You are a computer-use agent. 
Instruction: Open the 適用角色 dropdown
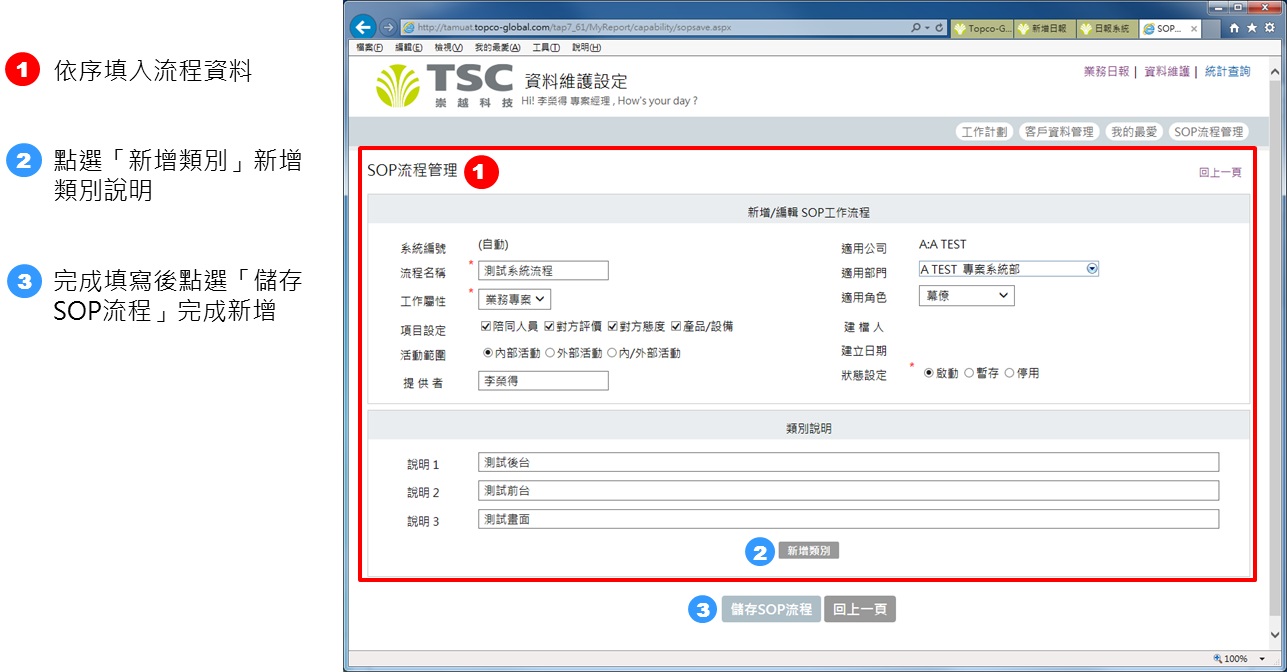click(x=966, y=295)
